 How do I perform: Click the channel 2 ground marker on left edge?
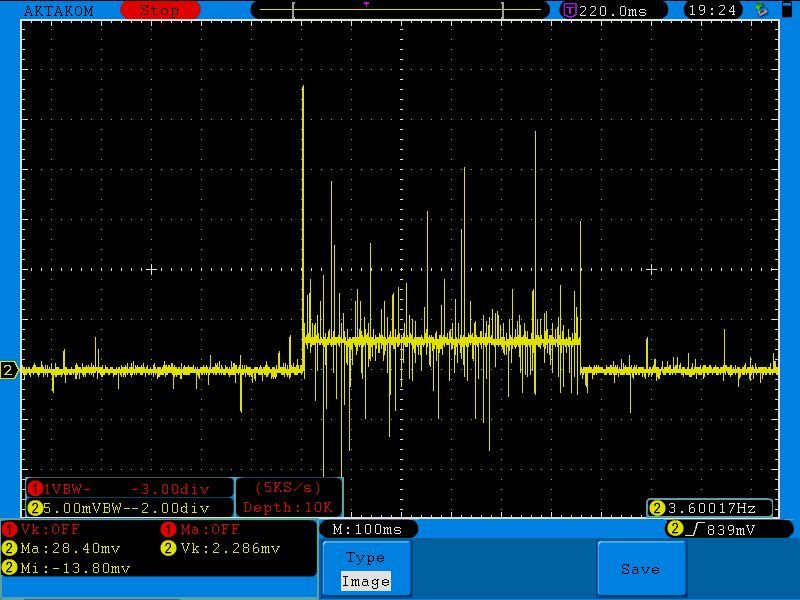point(9,371)
